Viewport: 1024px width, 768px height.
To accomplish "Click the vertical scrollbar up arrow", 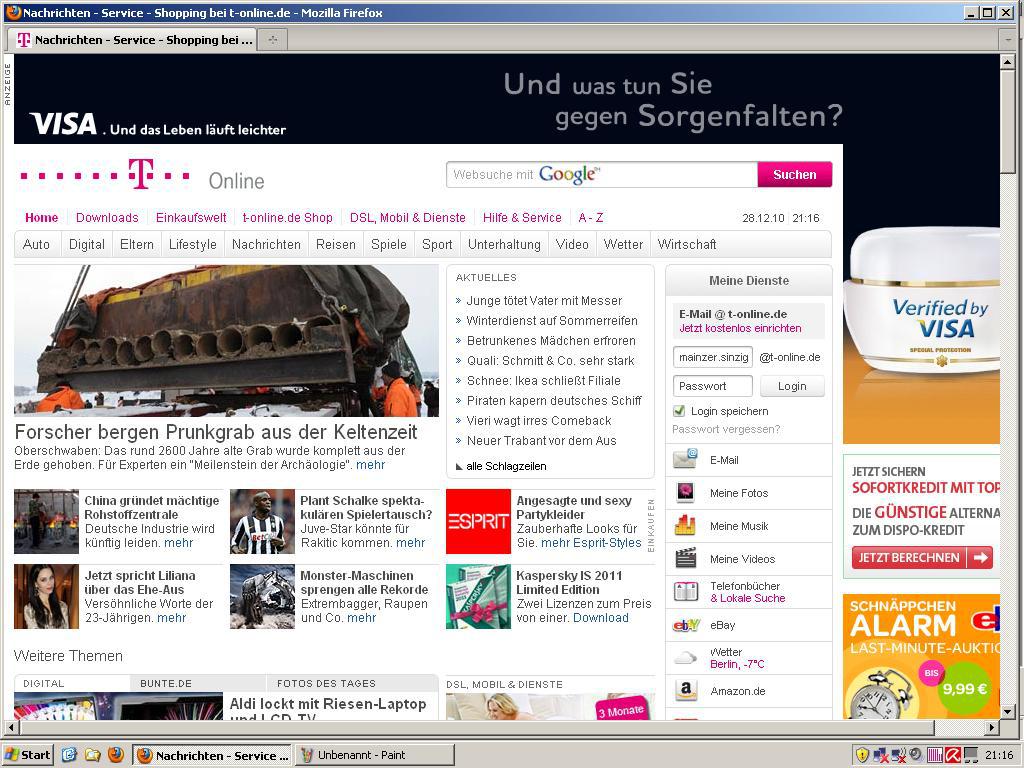I will [x=1008, y=62].
